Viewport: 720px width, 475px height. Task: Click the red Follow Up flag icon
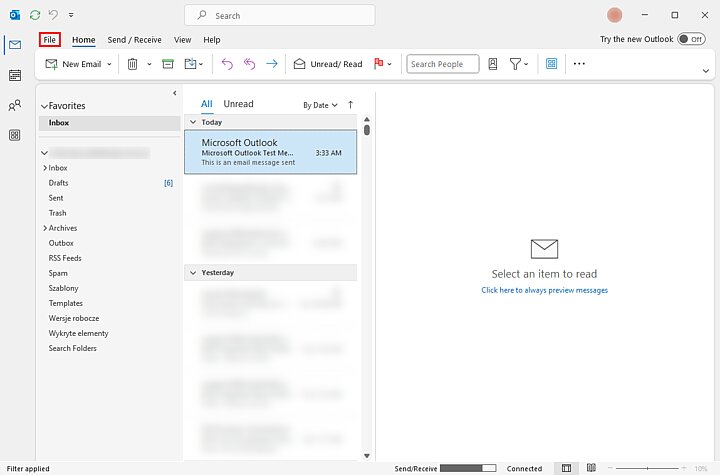pos(378,63)
